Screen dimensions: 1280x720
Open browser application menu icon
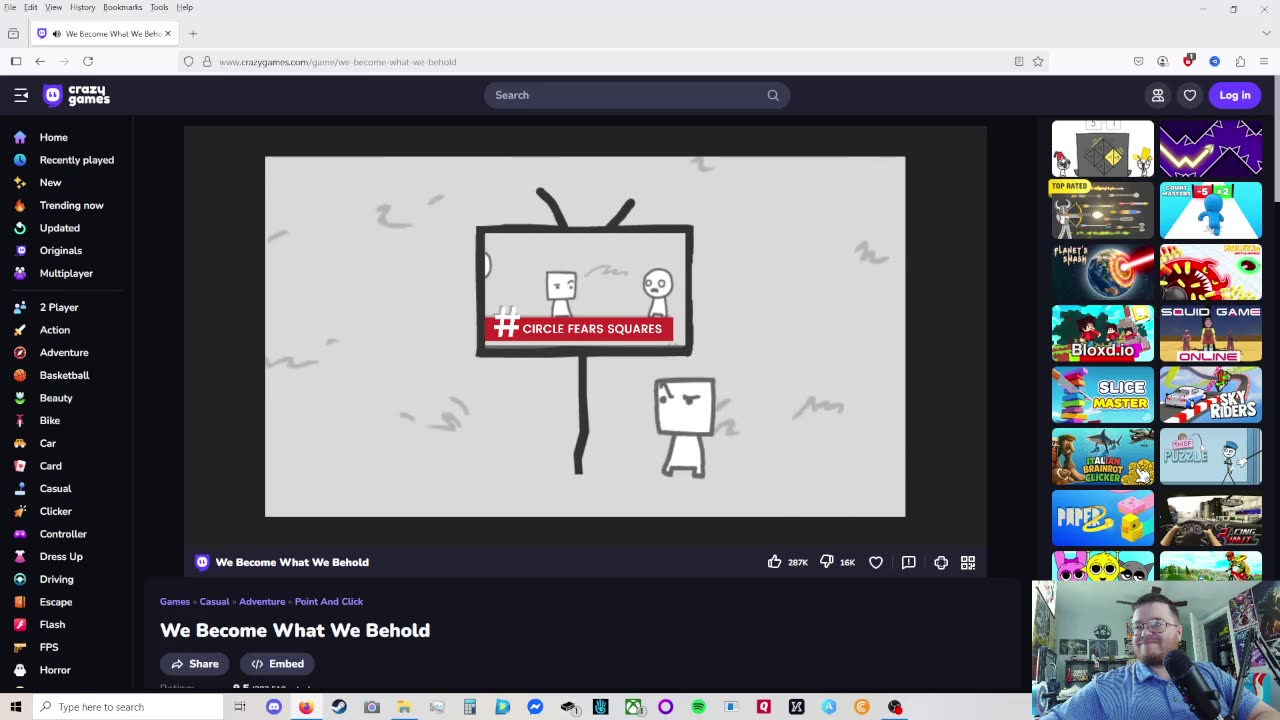coord(1264,61)
